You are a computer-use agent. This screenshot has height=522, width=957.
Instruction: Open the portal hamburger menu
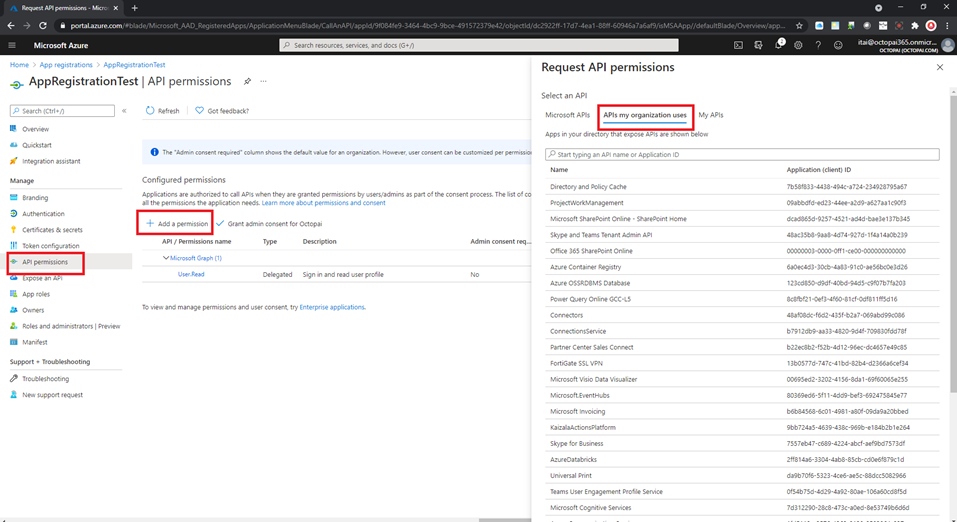point(12,45)
